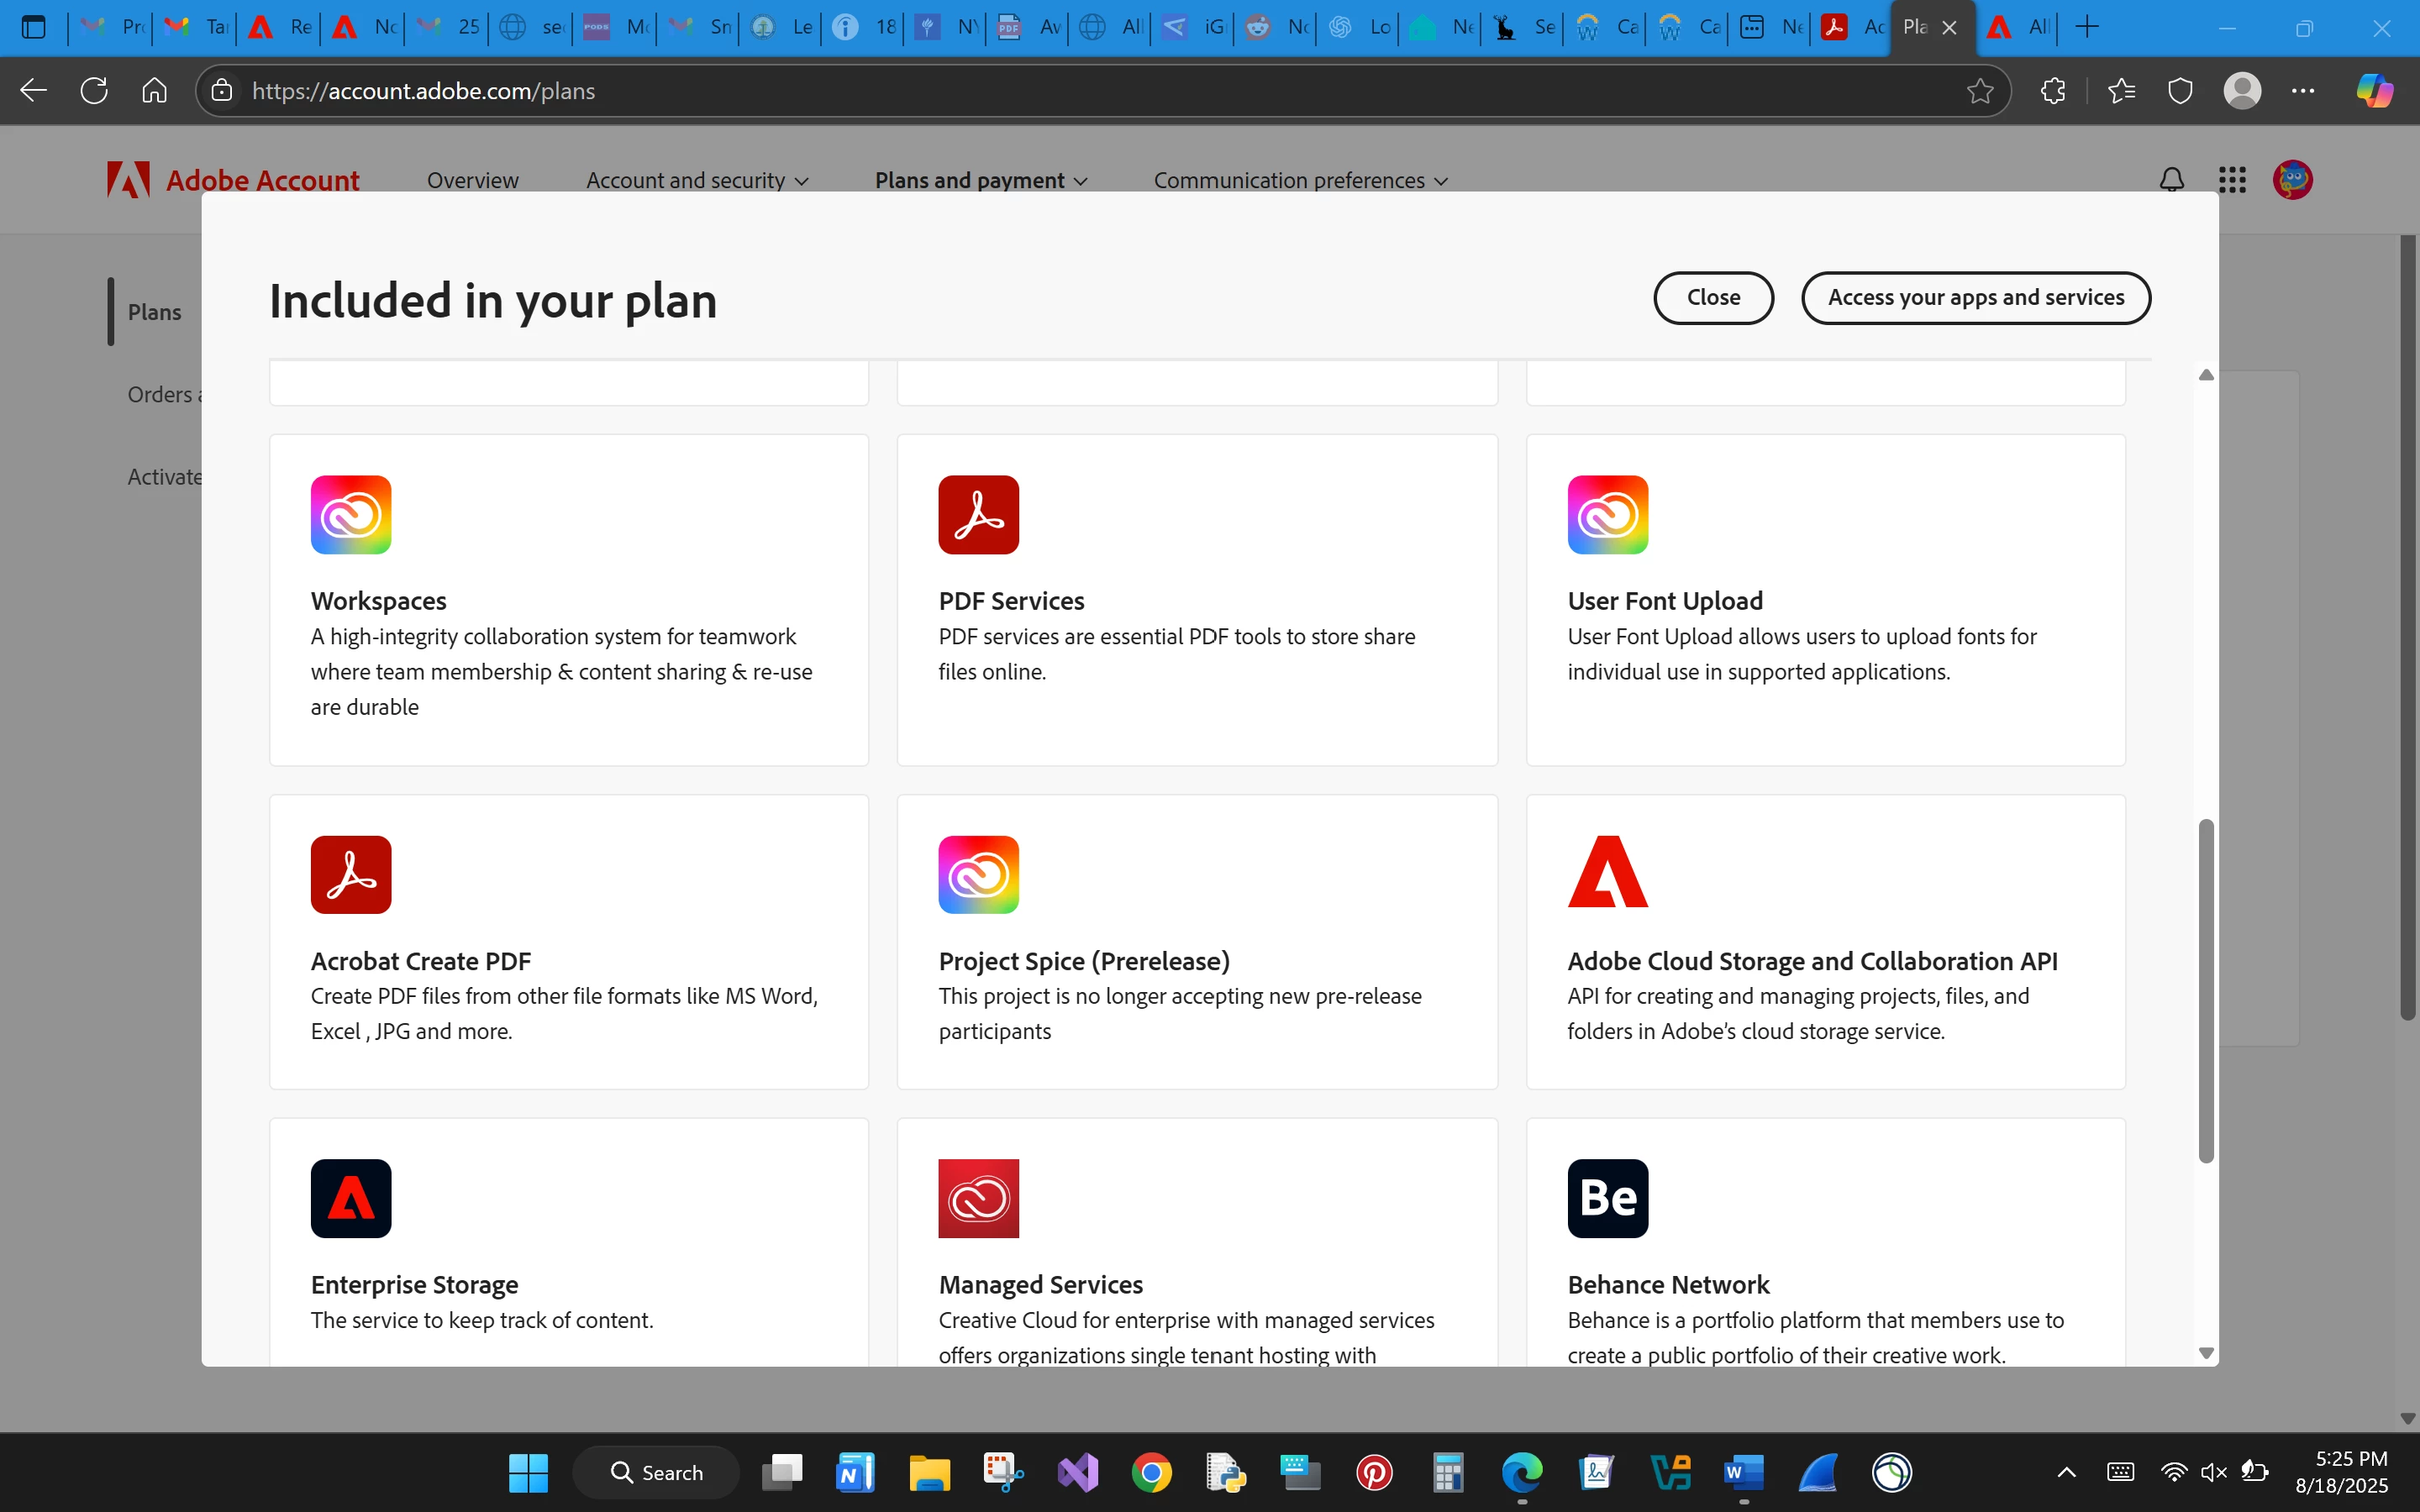
Task: Click the Enterprise Storage Adobe icon
Action: 350,1198
